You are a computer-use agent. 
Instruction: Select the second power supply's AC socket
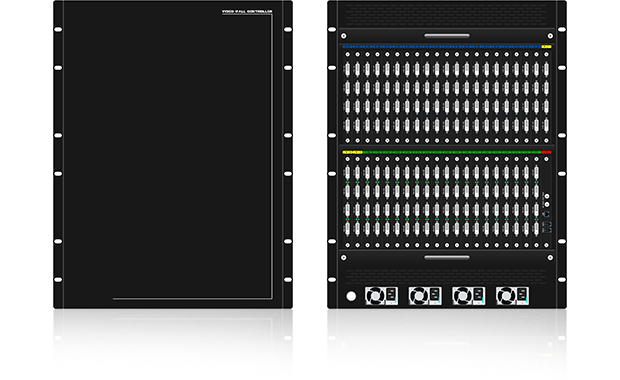(x=434, y=295)
